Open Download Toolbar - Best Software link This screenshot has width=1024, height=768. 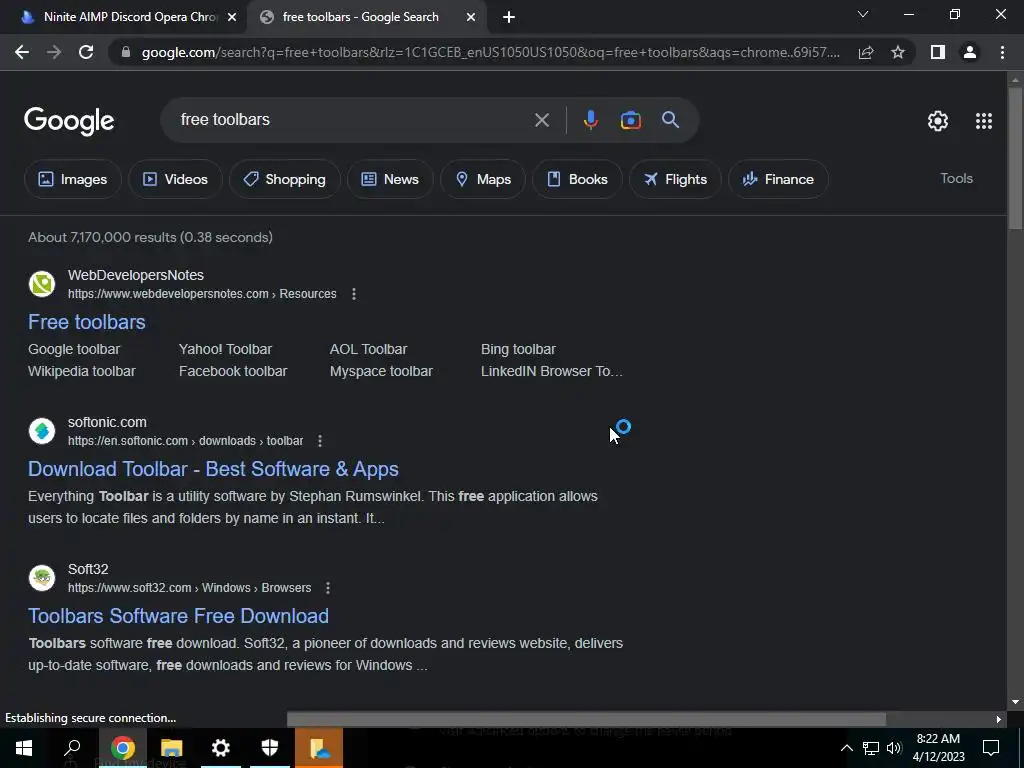point(214,469)
